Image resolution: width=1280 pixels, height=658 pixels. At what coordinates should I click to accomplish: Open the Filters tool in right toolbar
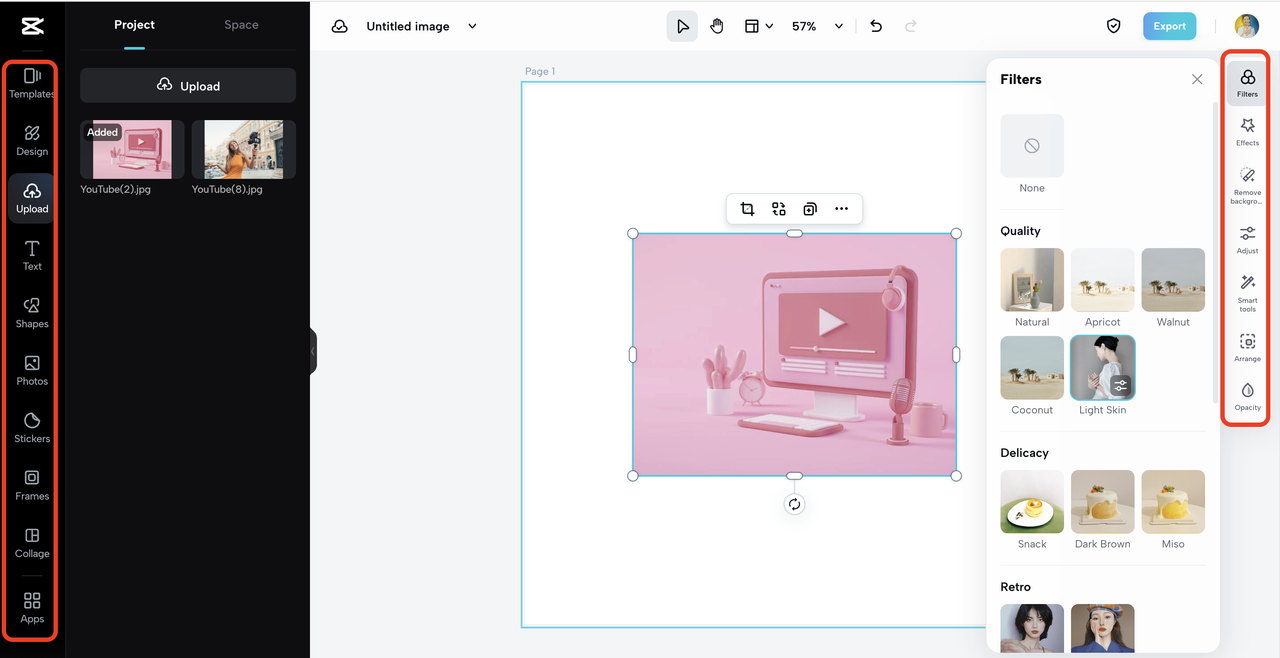click(x=1247, y=83)
